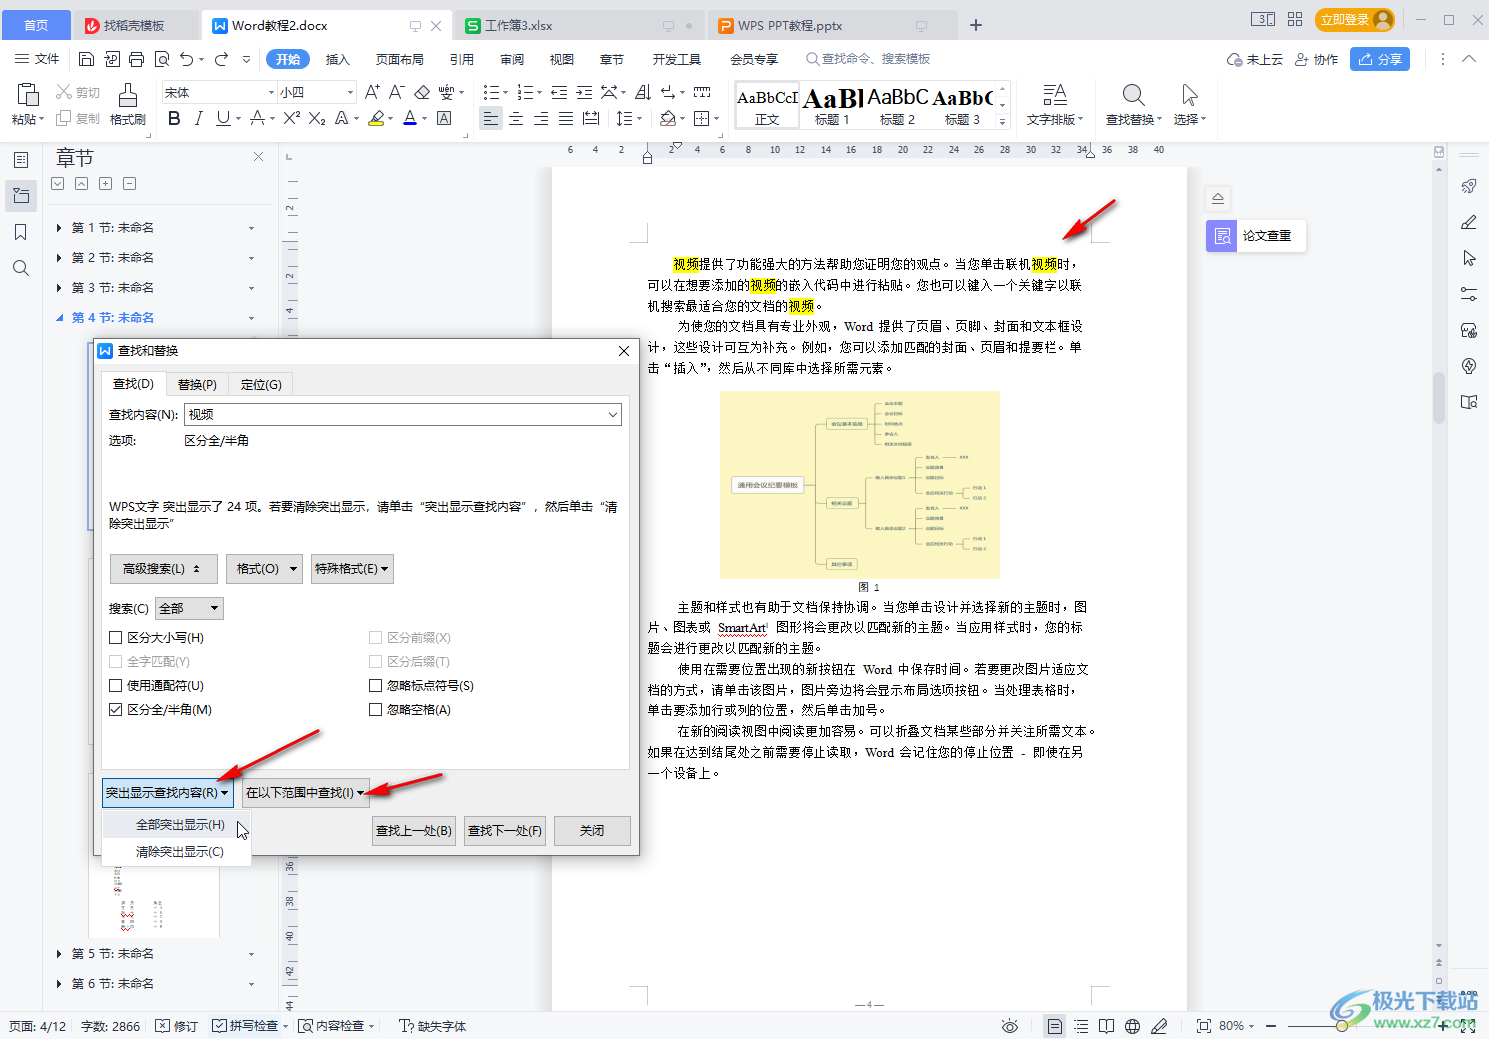Toggle Track Changes in status bar
The height and width of the screenshot is (1039, 1489).
[x=177, y=1026]
